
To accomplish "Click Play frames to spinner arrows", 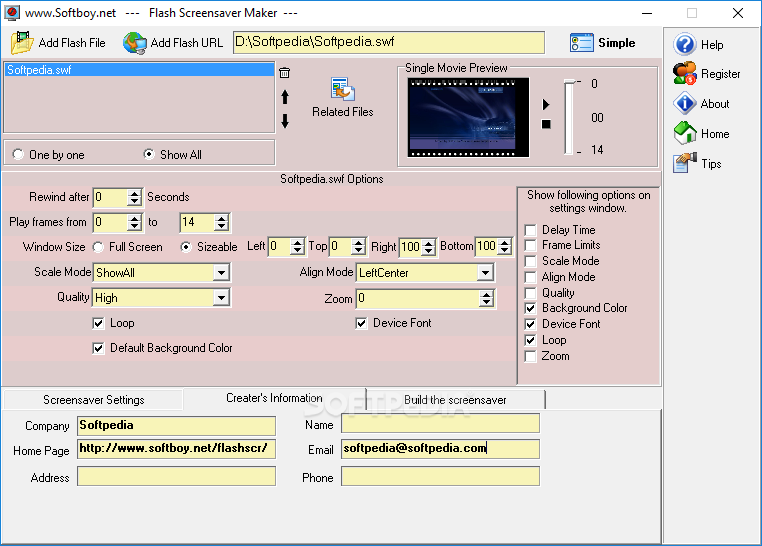I will tap(222, 222).
